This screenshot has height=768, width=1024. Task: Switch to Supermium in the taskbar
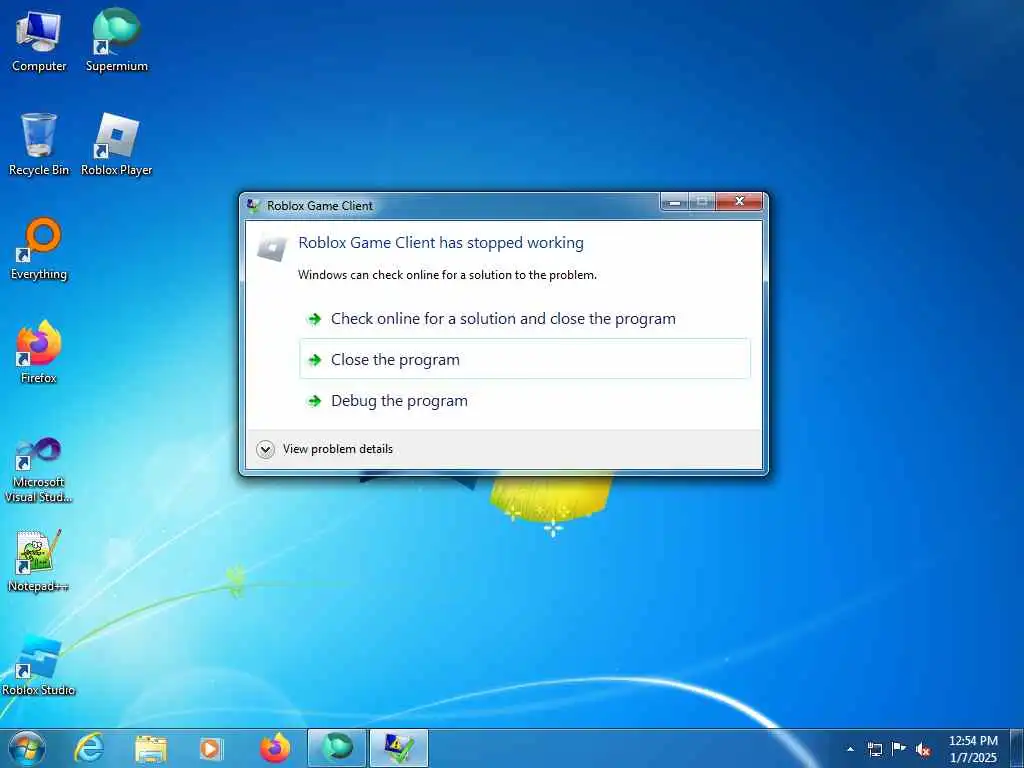336,748
